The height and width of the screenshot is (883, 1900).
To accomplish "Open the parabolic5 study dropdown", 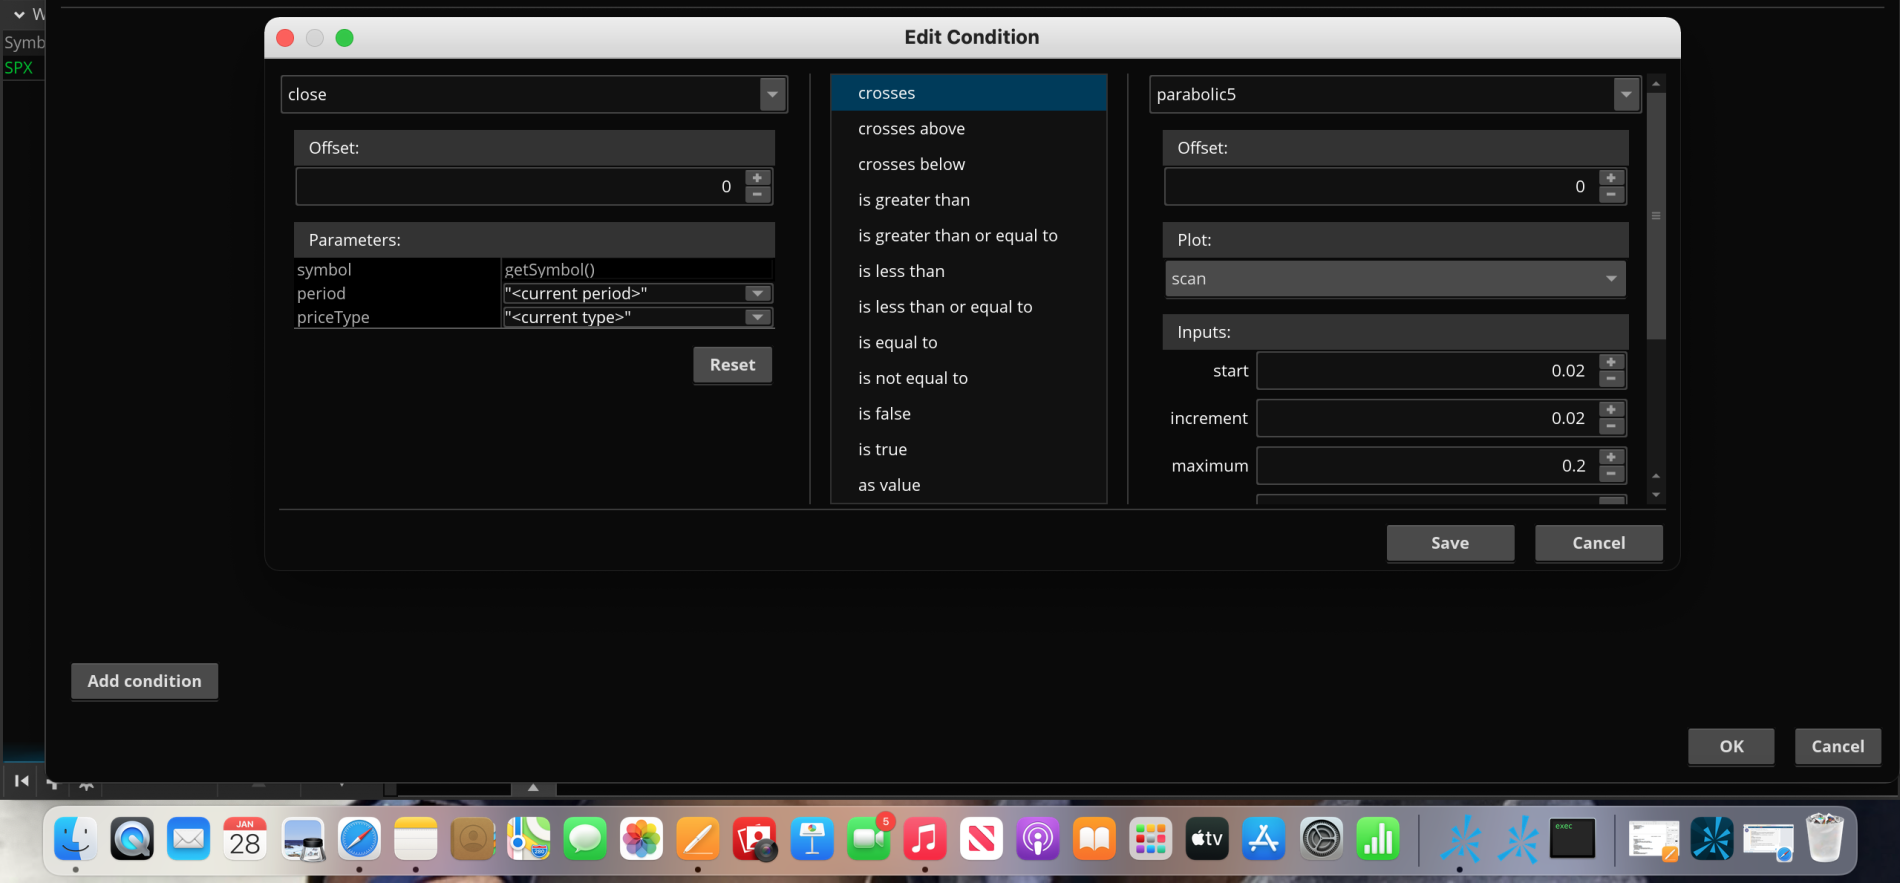I will 1626,94.
